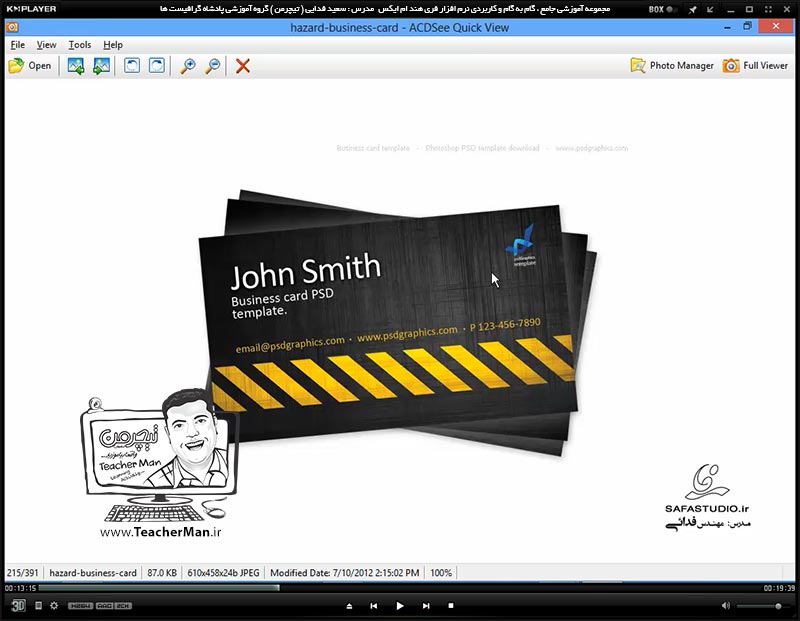Click total duration 00:19:39
The height and width of the screenshot is (621, 800).
(779, 588)
